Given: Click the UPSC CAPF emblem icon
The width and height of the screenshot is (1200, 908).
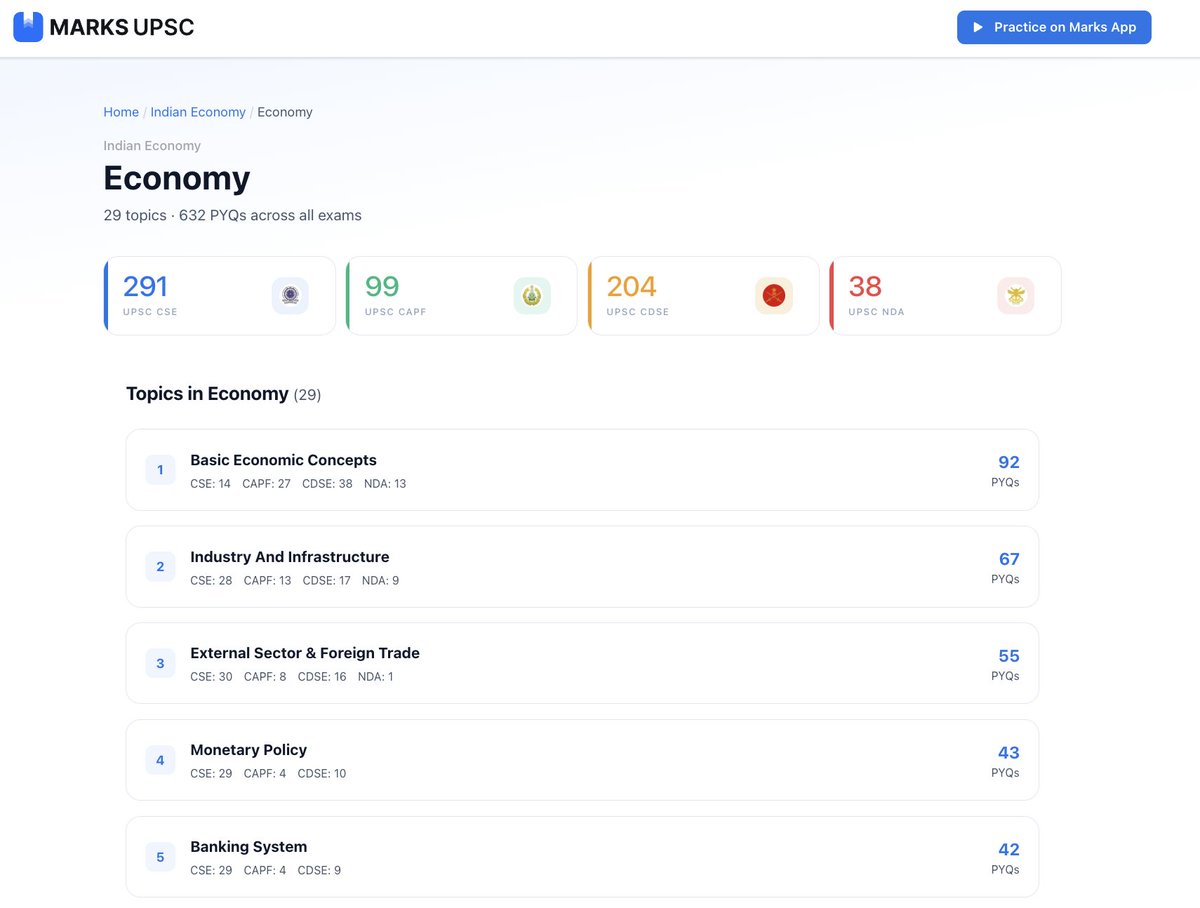Looking at the screenshot, I should (x=532, y=296).
